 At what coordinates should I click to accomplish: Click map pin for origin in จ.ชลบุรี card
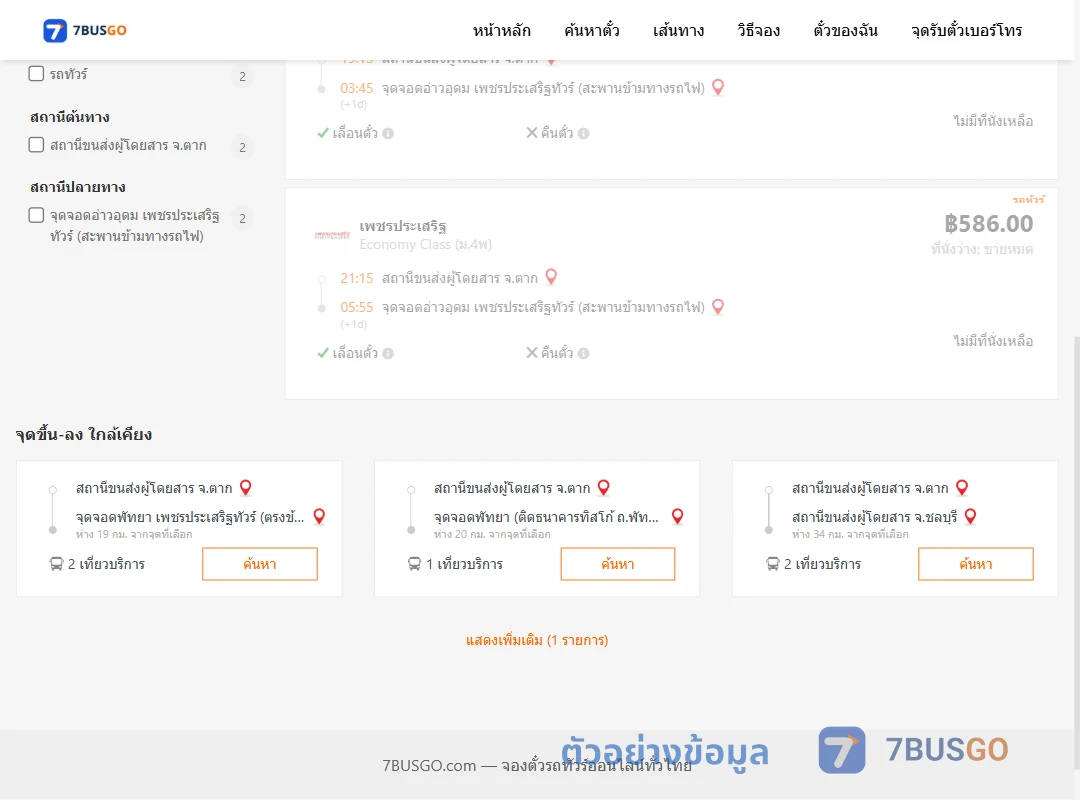(962, 488)
